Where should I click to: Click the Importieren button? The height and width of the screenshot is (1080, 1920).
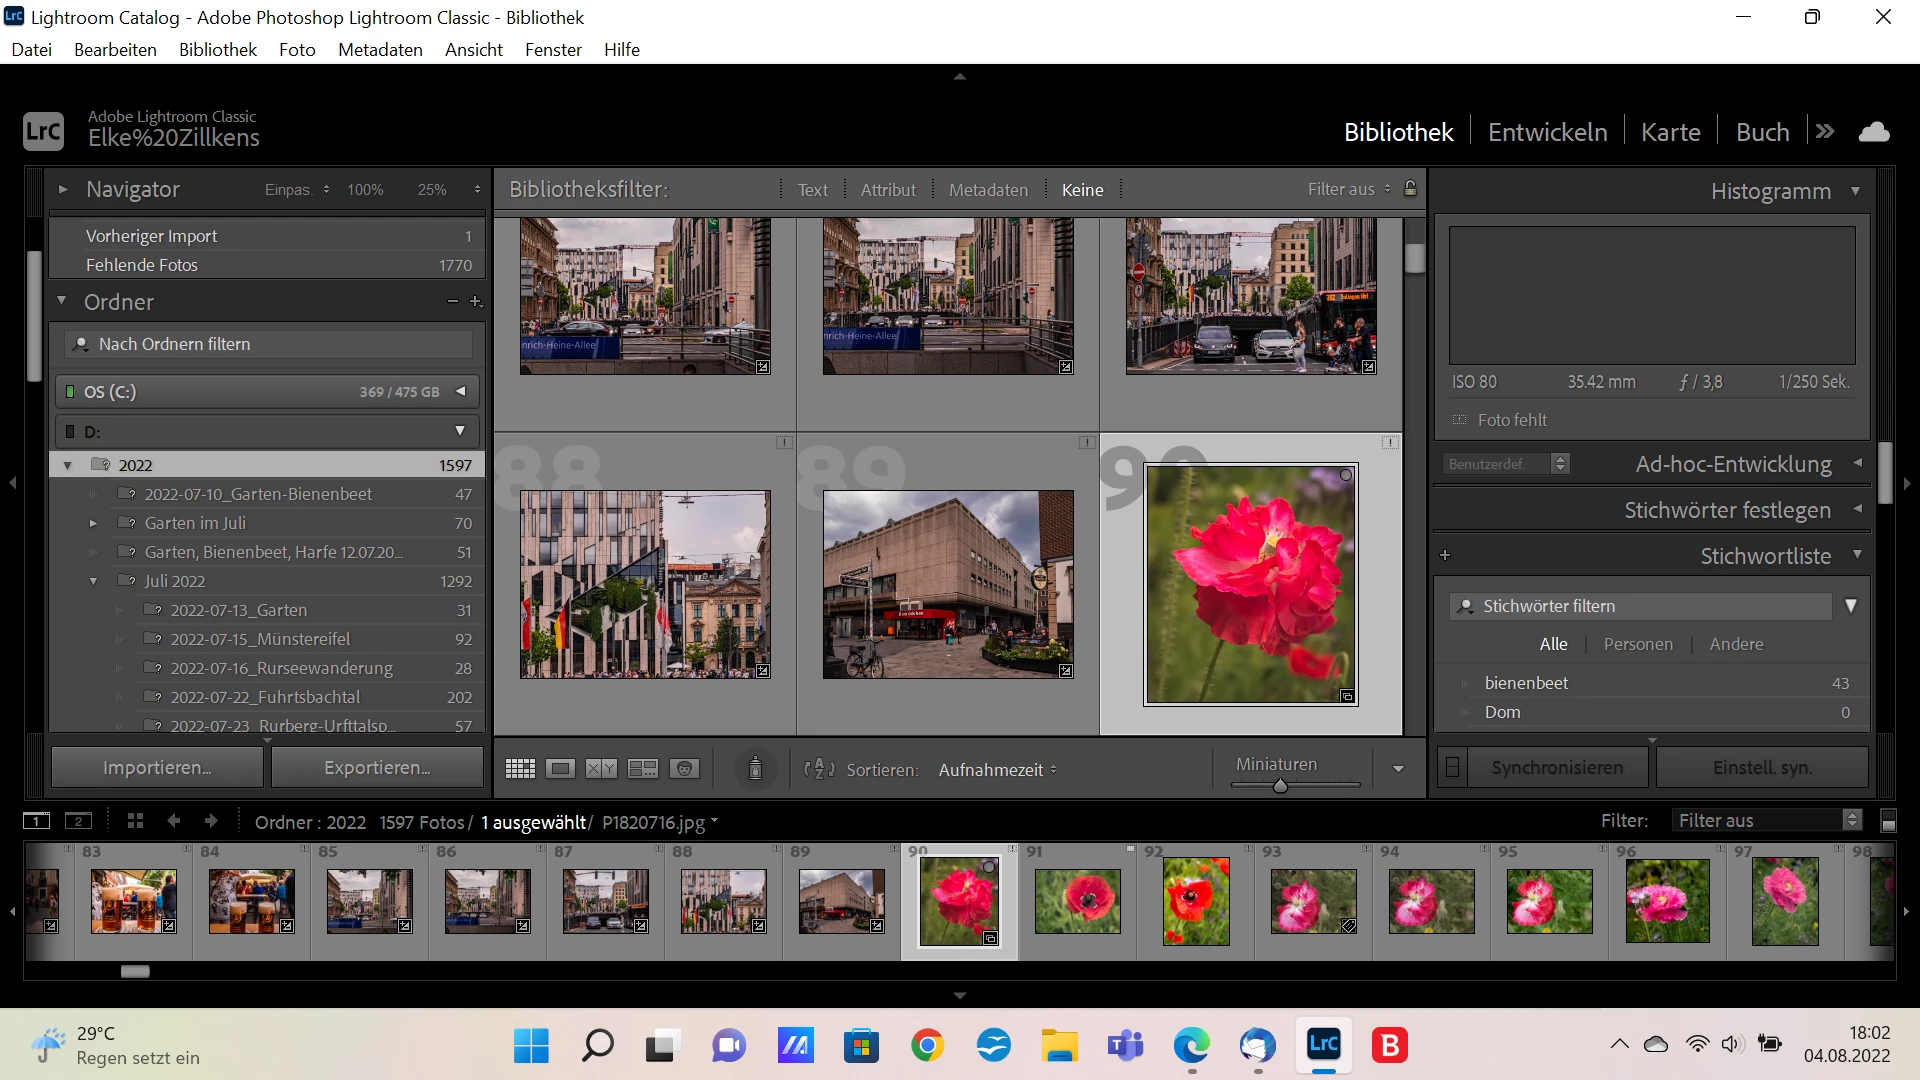pos(157,768)
